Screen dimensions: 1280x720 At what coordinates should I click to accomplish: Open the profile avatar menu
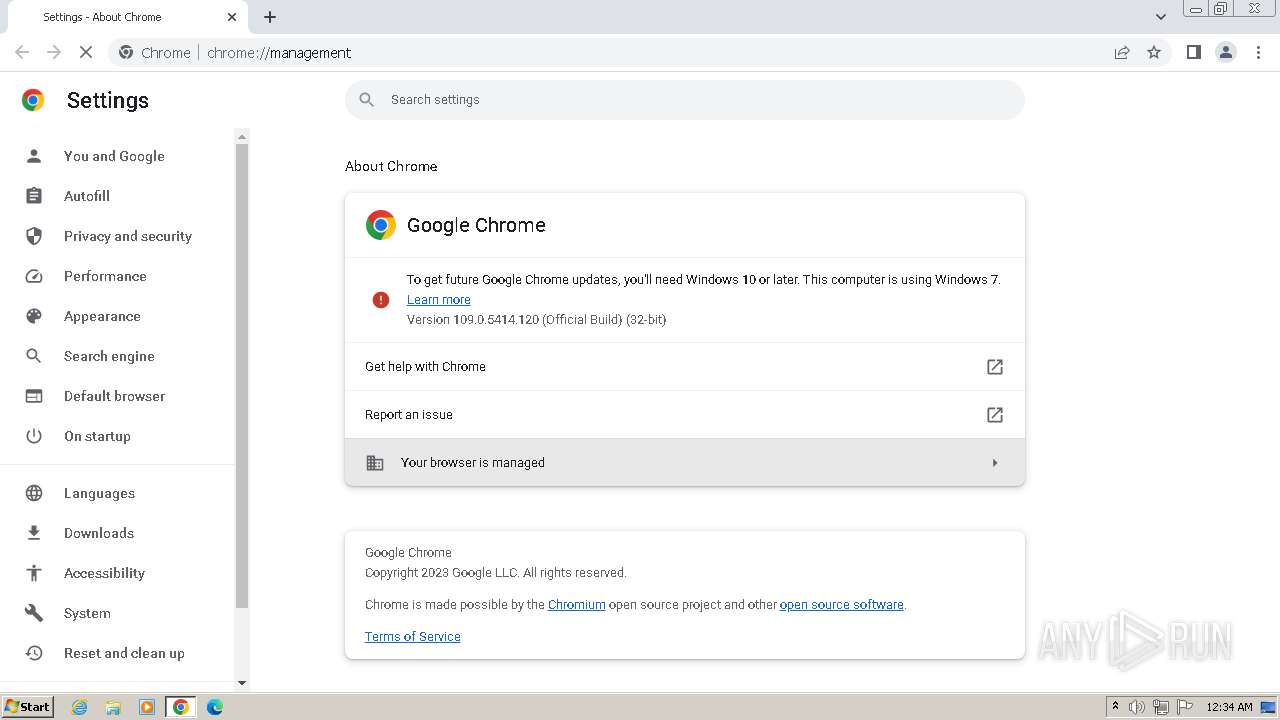[1225, 52]
